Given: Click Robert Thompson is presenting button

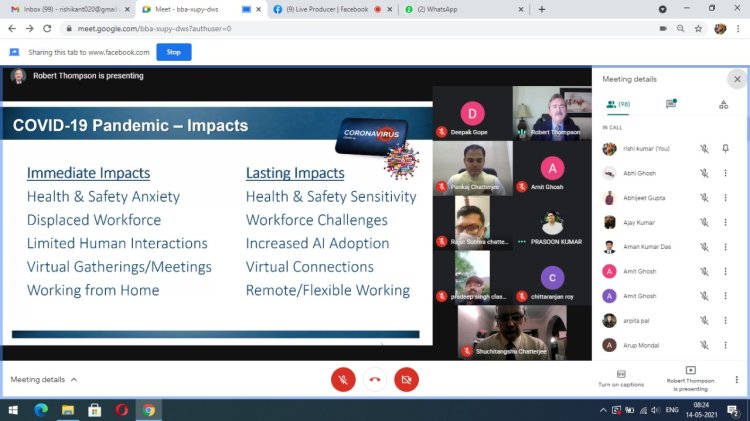Looking at the screenshot, I should pyautogui.click(x=690, y=379).
